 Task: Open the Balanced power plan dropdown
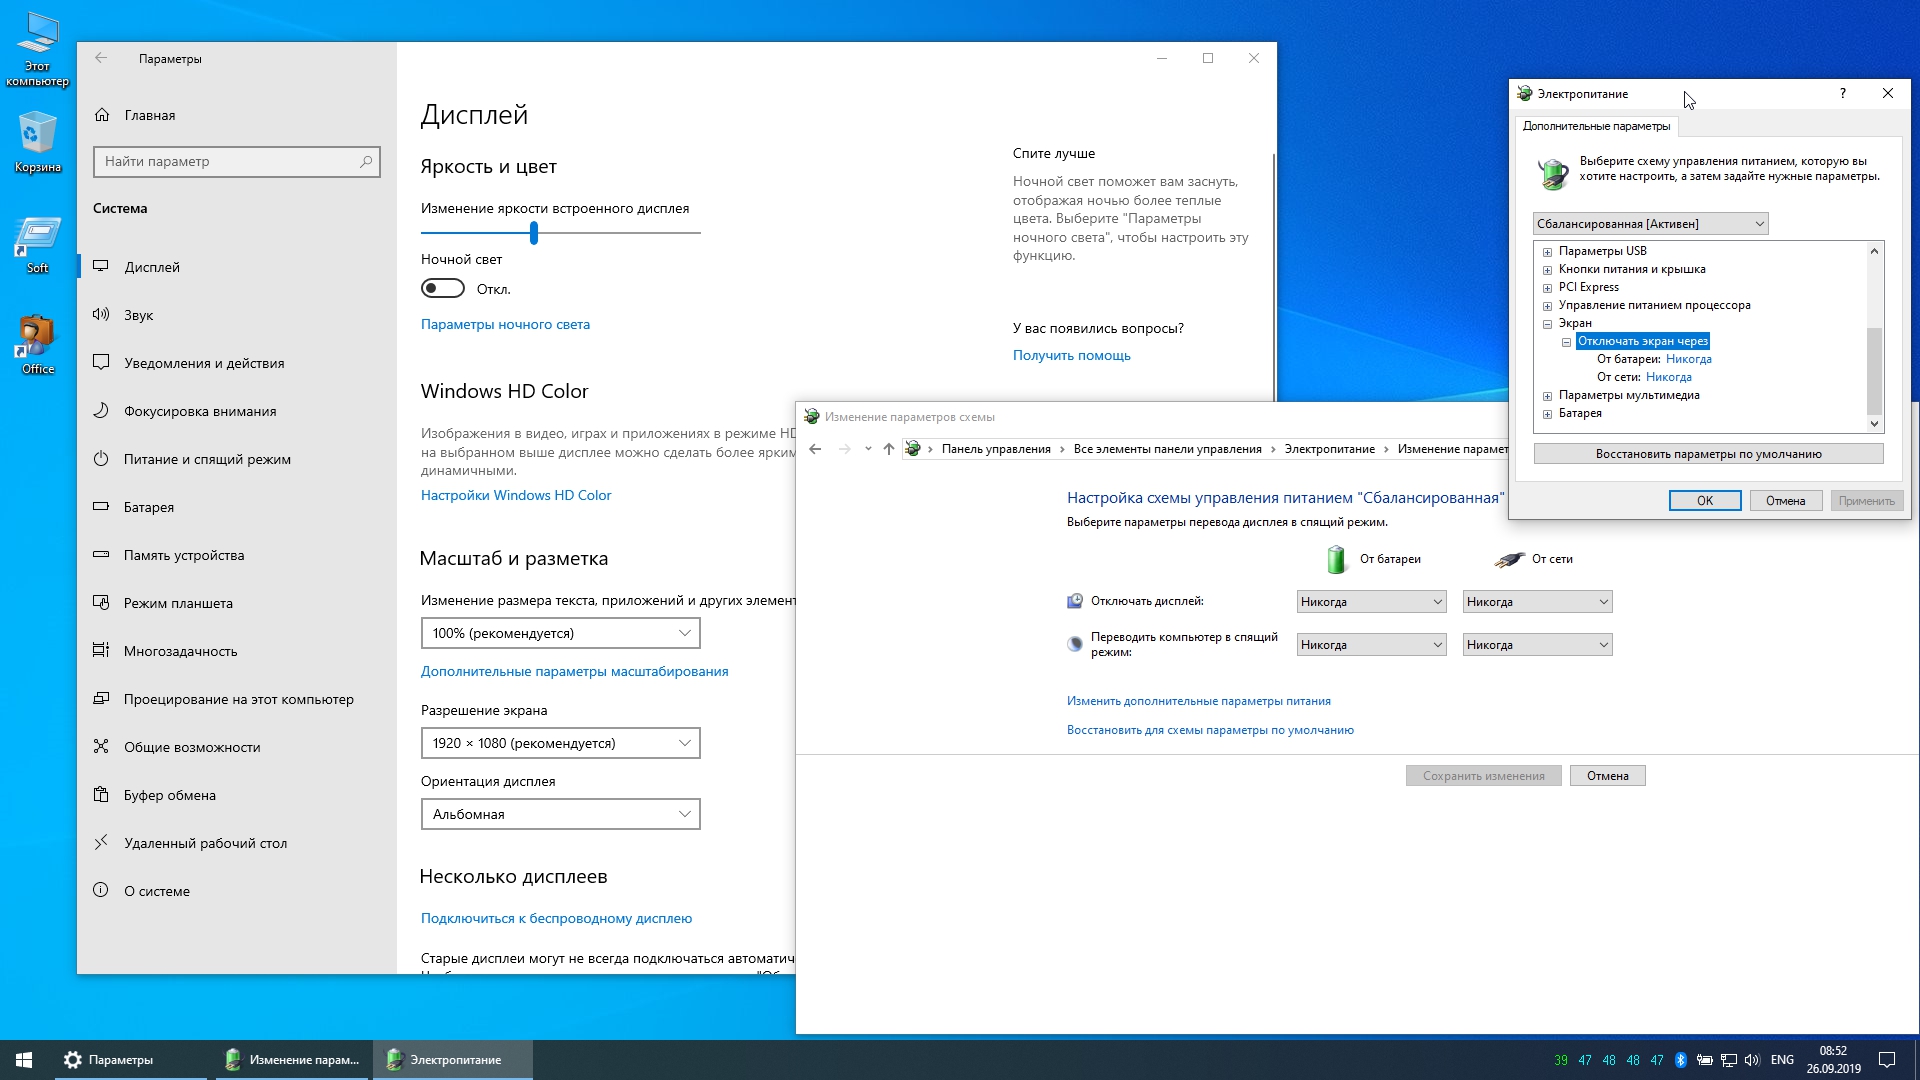click(x=1650, y=224)
